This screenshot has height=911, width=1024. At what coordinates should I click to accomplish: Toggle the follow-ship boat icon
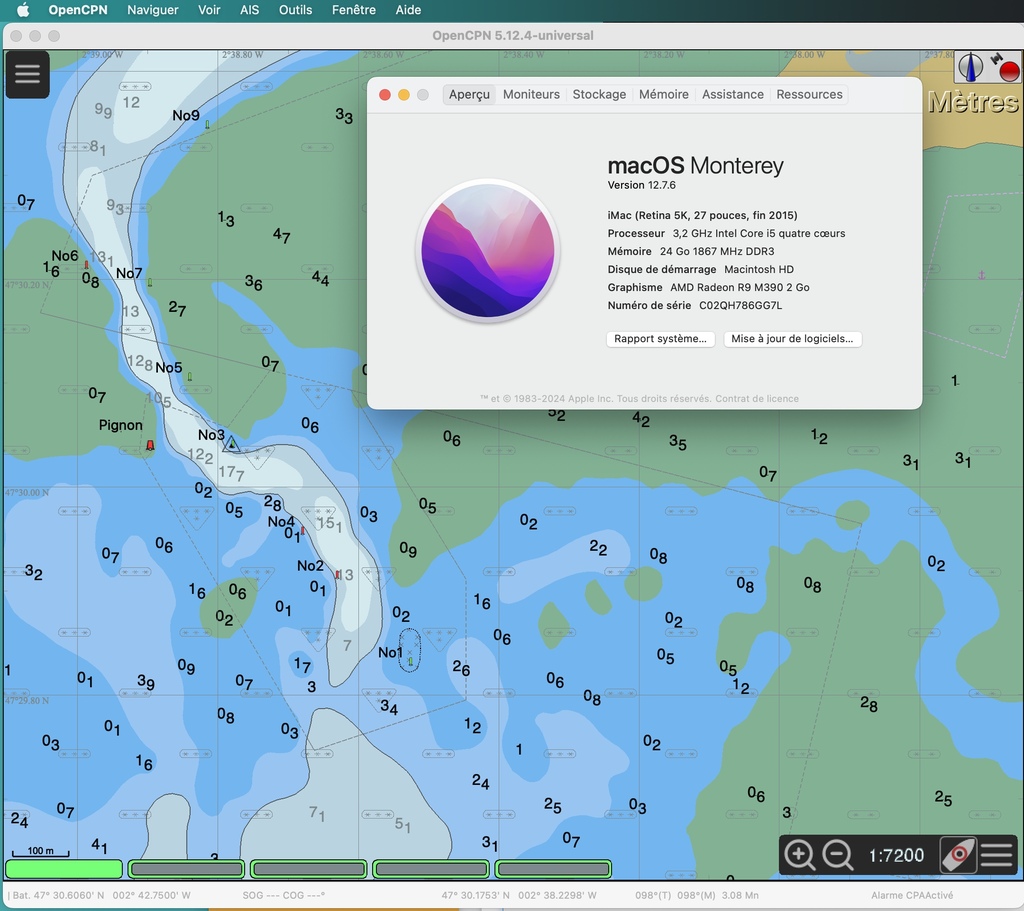click(x=957, y=855)
